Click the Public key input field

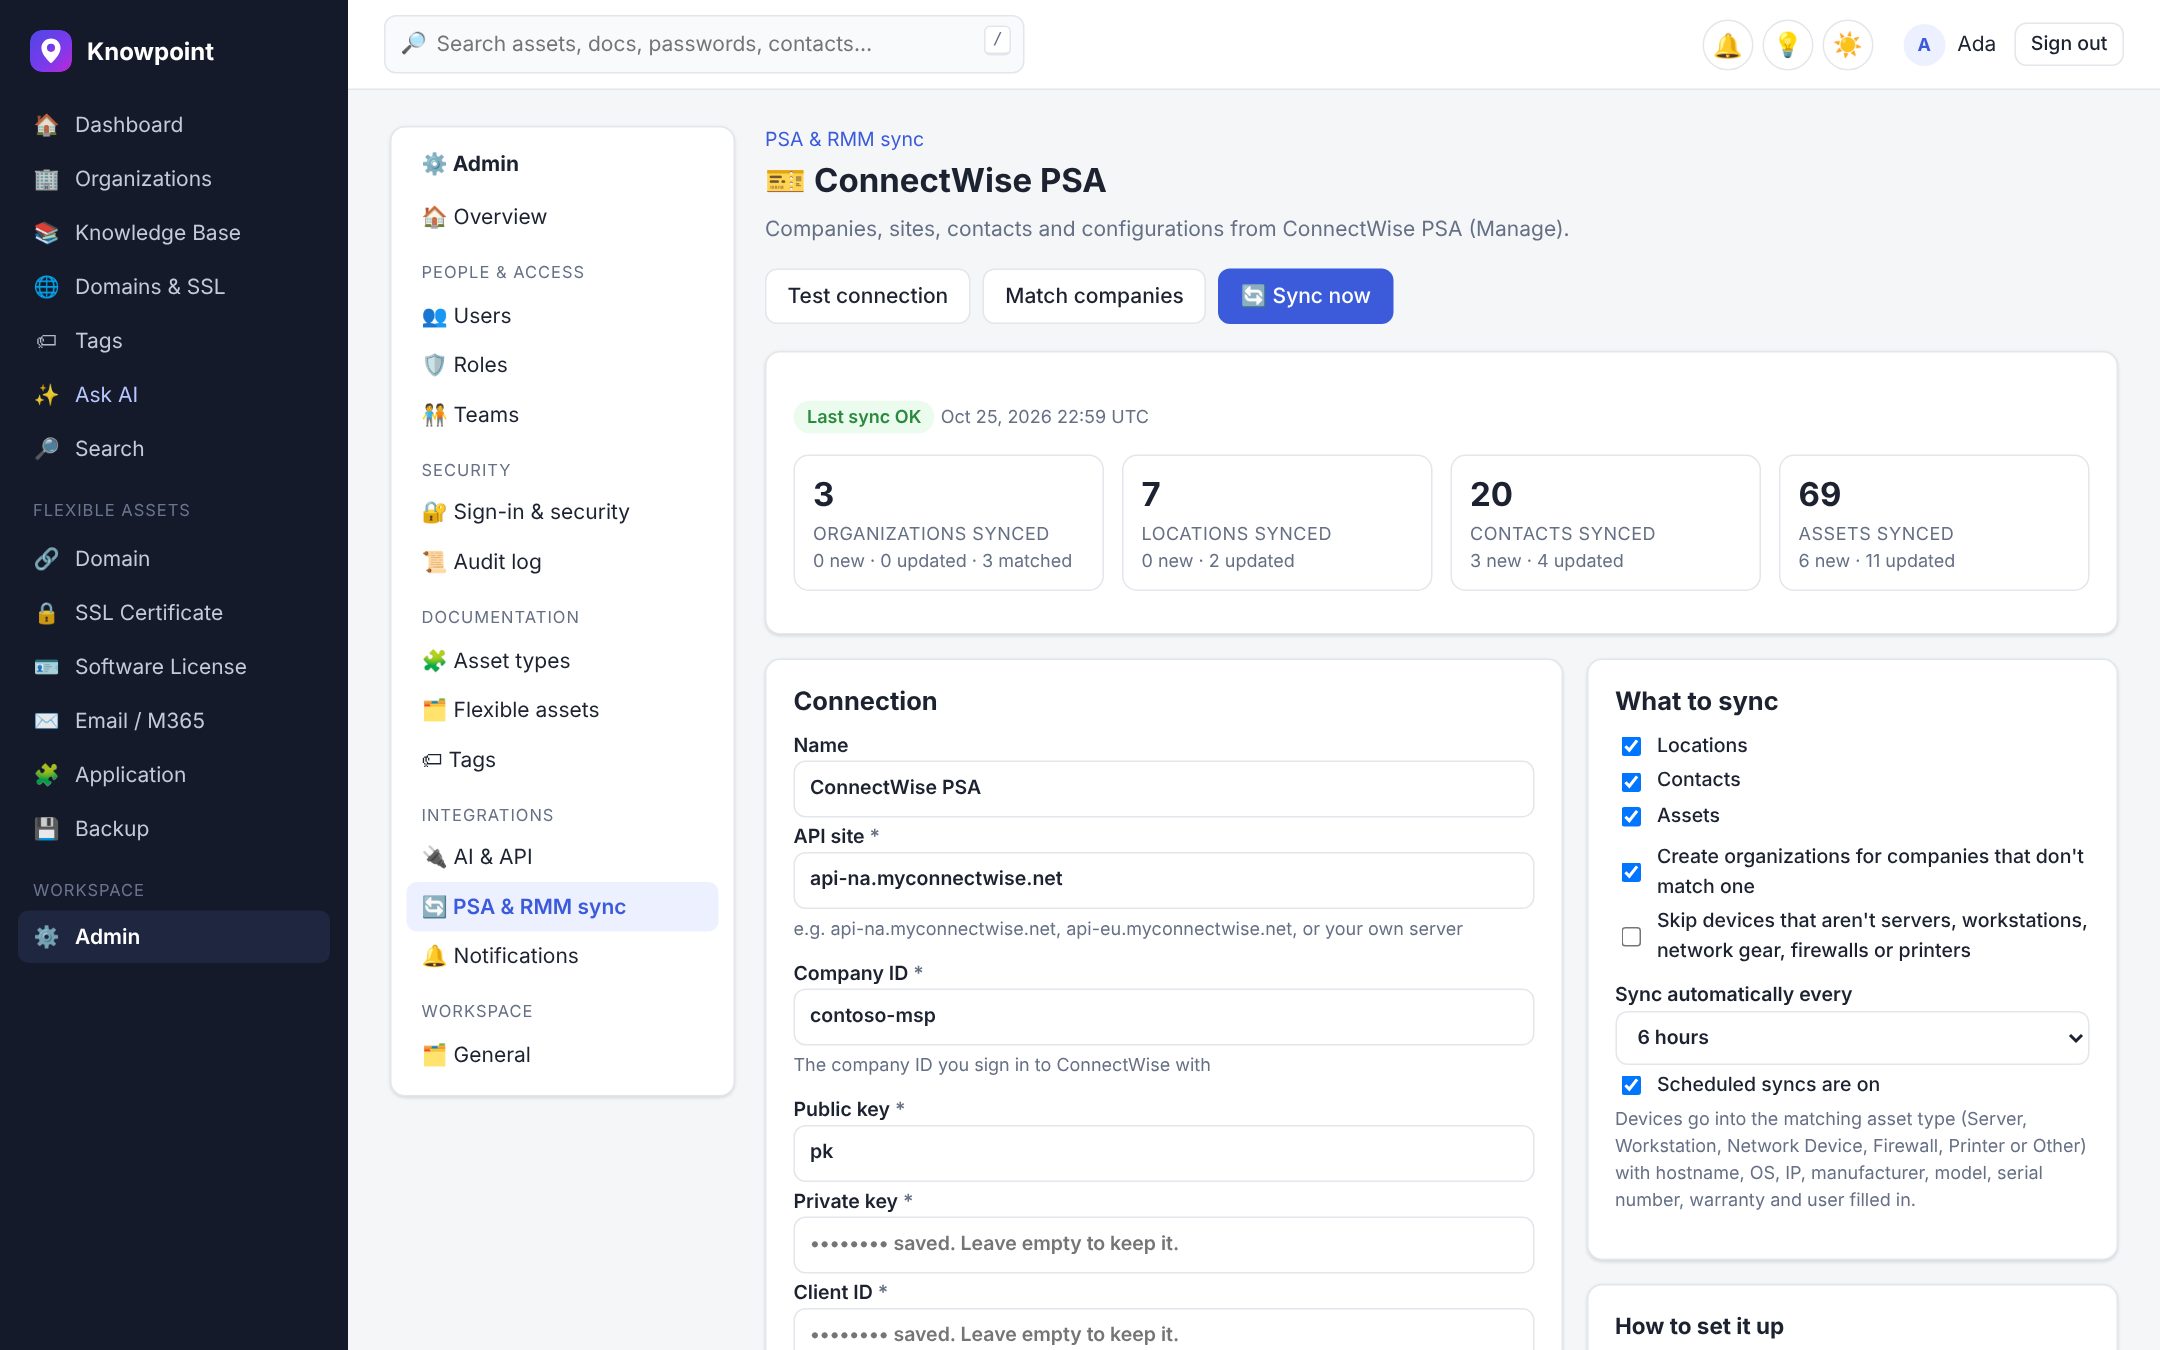(x=1163, y=1153)
